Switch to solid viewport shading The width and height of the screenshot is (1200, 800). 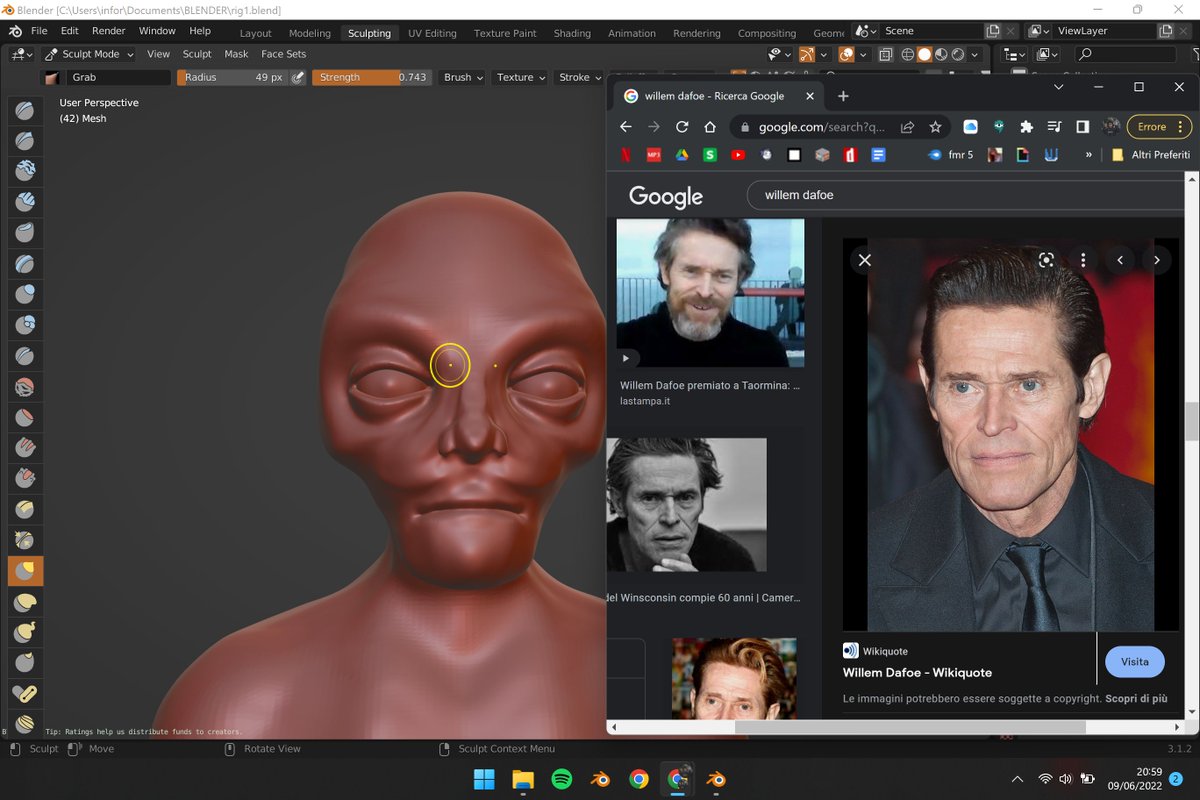925,54
